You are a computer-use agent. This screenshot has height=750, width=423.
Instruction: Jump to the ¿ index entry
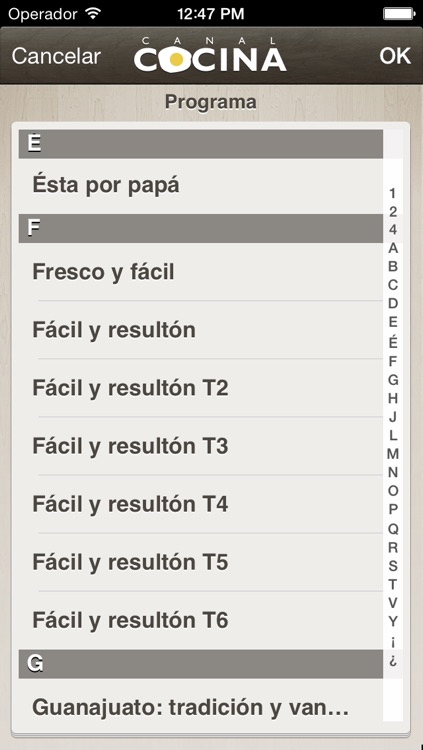[x=393, y=660]
